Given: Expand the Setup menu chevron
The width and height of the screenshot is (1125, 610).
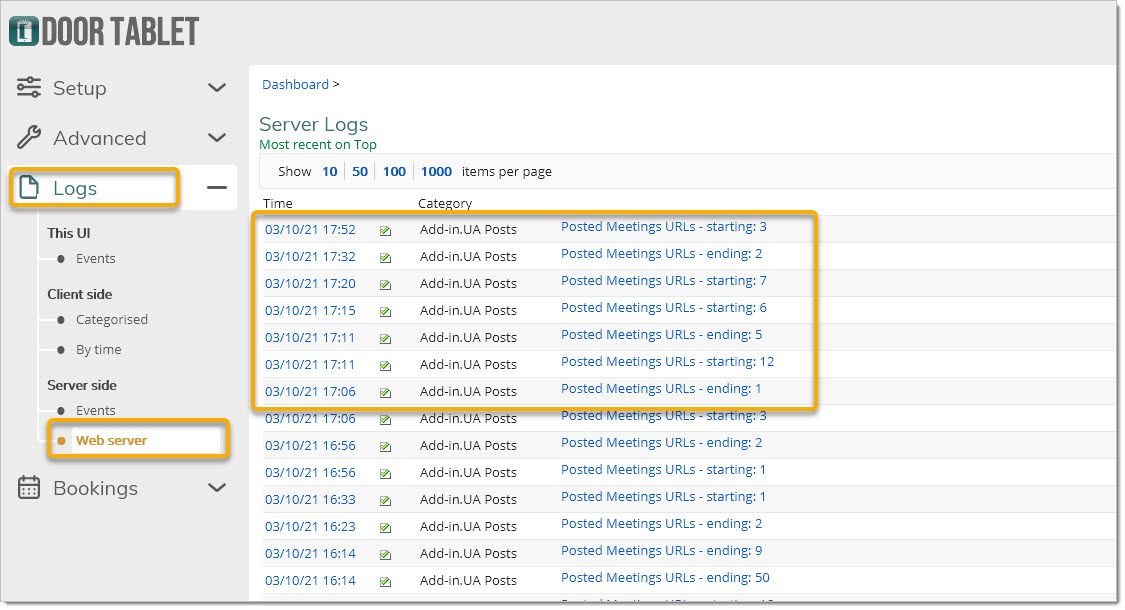Looking at the screenshot, I should click(217, 88).
